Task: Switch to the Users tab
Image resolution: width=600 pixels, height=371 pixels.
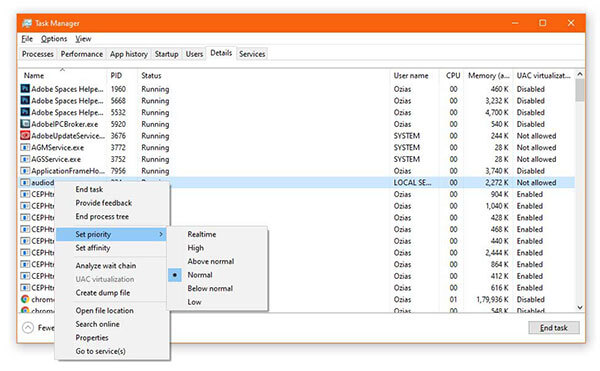Action: click(x=194, y=54)
